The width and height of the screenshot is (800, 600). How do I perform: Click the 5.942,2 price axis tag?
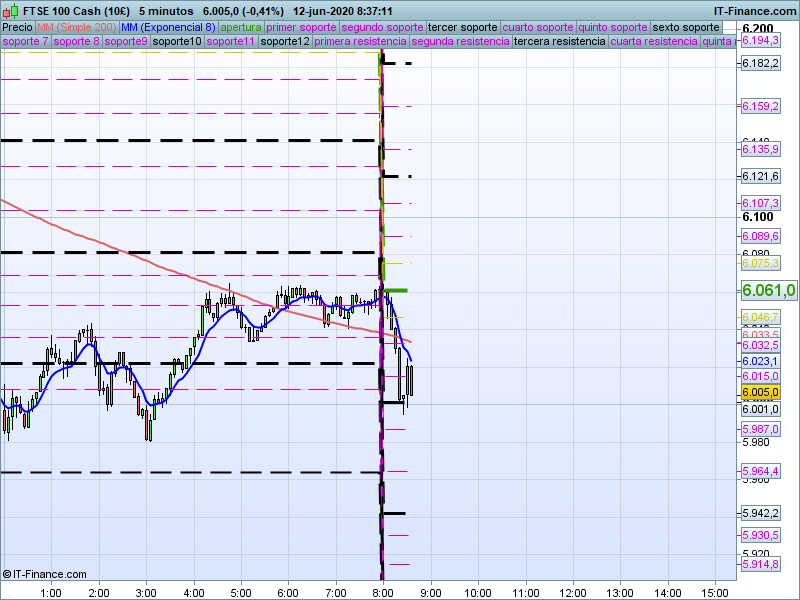[x=760, y=513]
